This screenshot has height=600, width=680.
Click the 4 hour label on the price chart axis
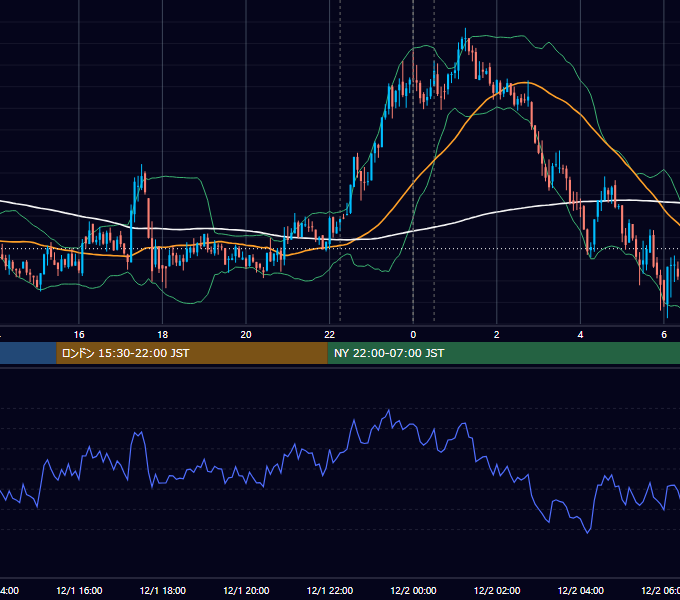pyautogui.click(x=580, y=335)
